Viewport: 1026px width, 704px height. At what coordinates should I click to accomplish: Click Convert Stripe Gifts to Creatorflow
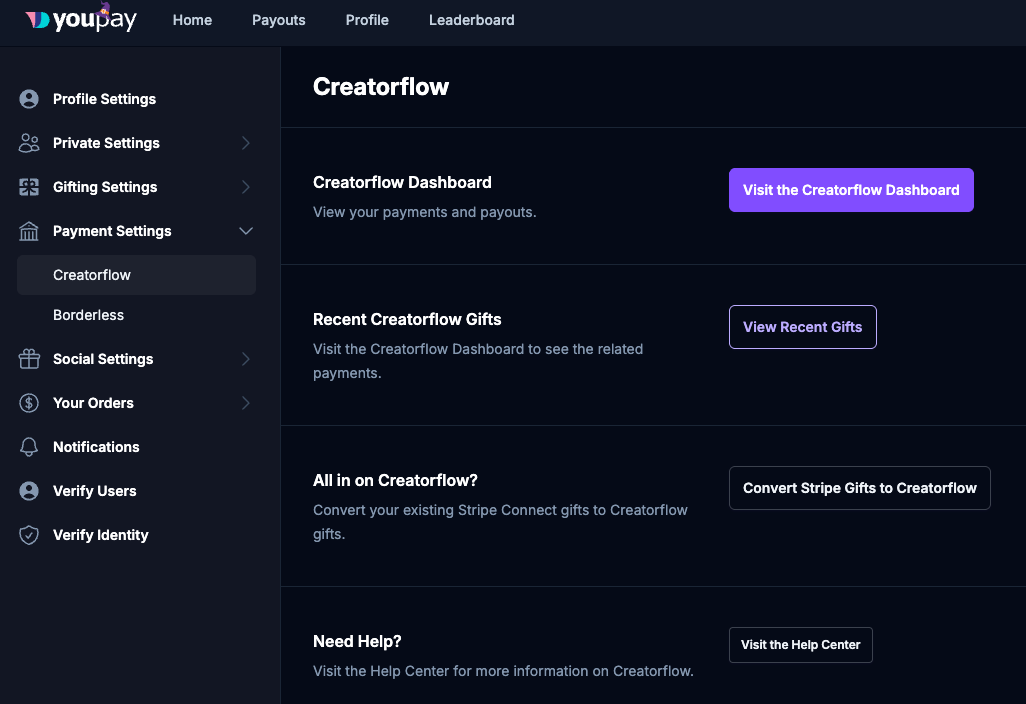click(860, 488)
